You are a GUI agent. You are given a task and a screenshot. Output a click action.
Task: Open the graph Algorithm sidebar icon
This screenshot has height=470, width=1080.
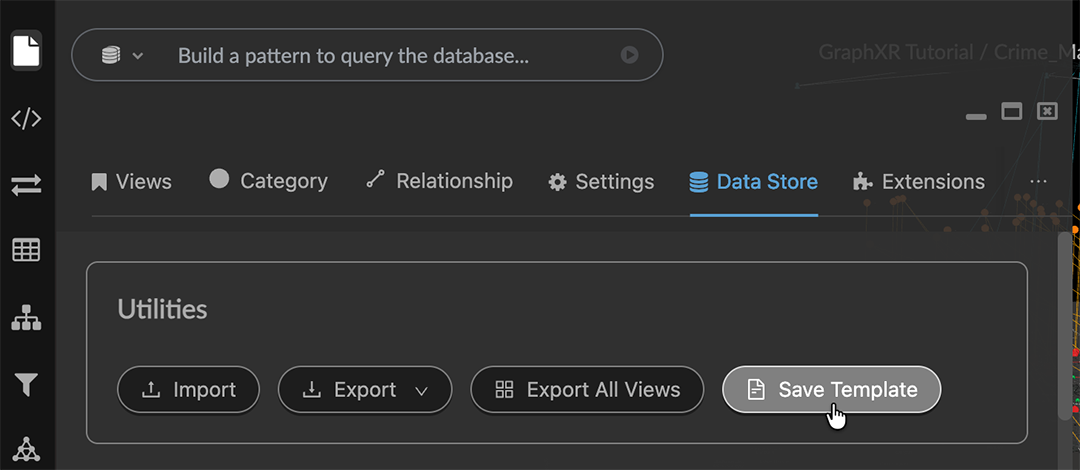[26, 450]
